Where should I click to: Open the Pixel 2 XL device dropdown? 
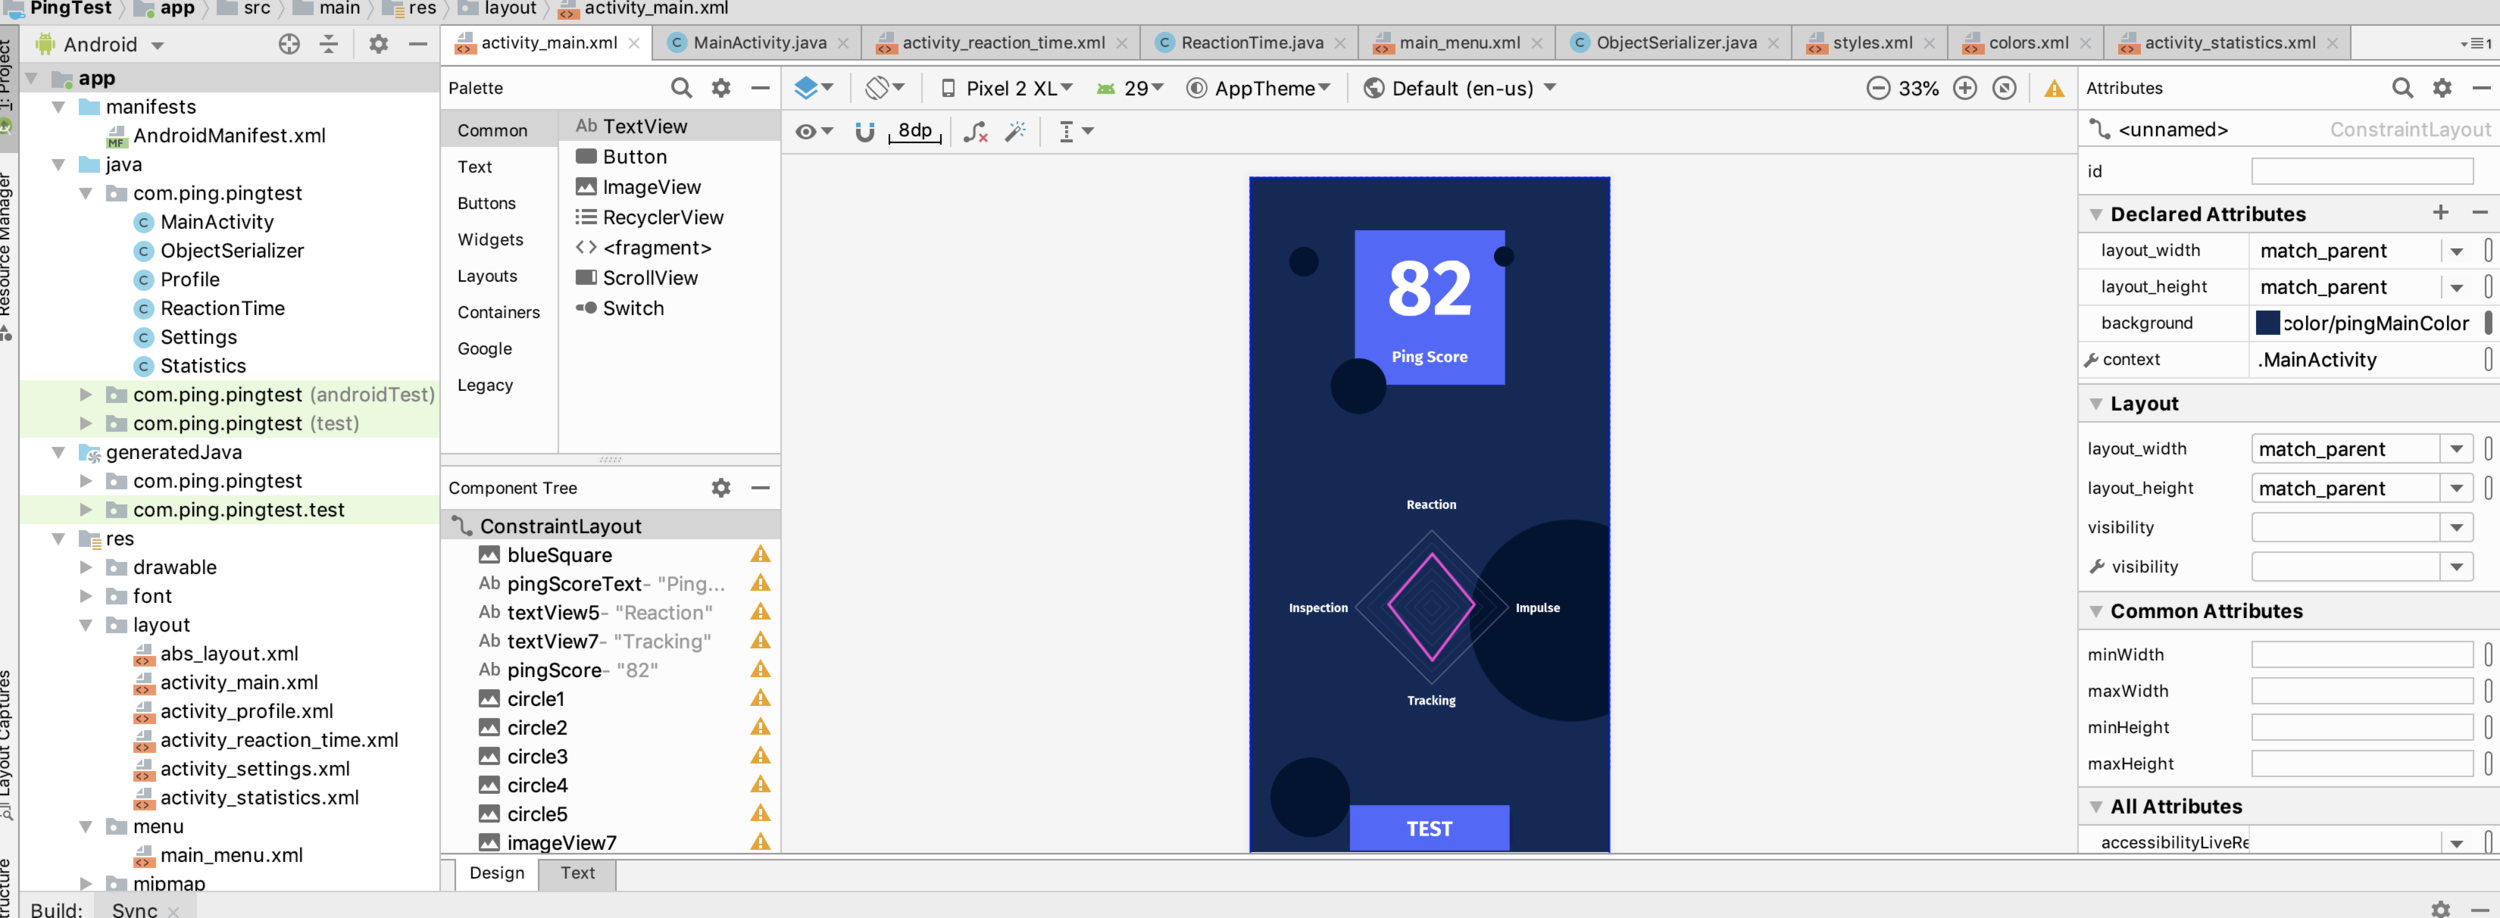point(1003,88)
